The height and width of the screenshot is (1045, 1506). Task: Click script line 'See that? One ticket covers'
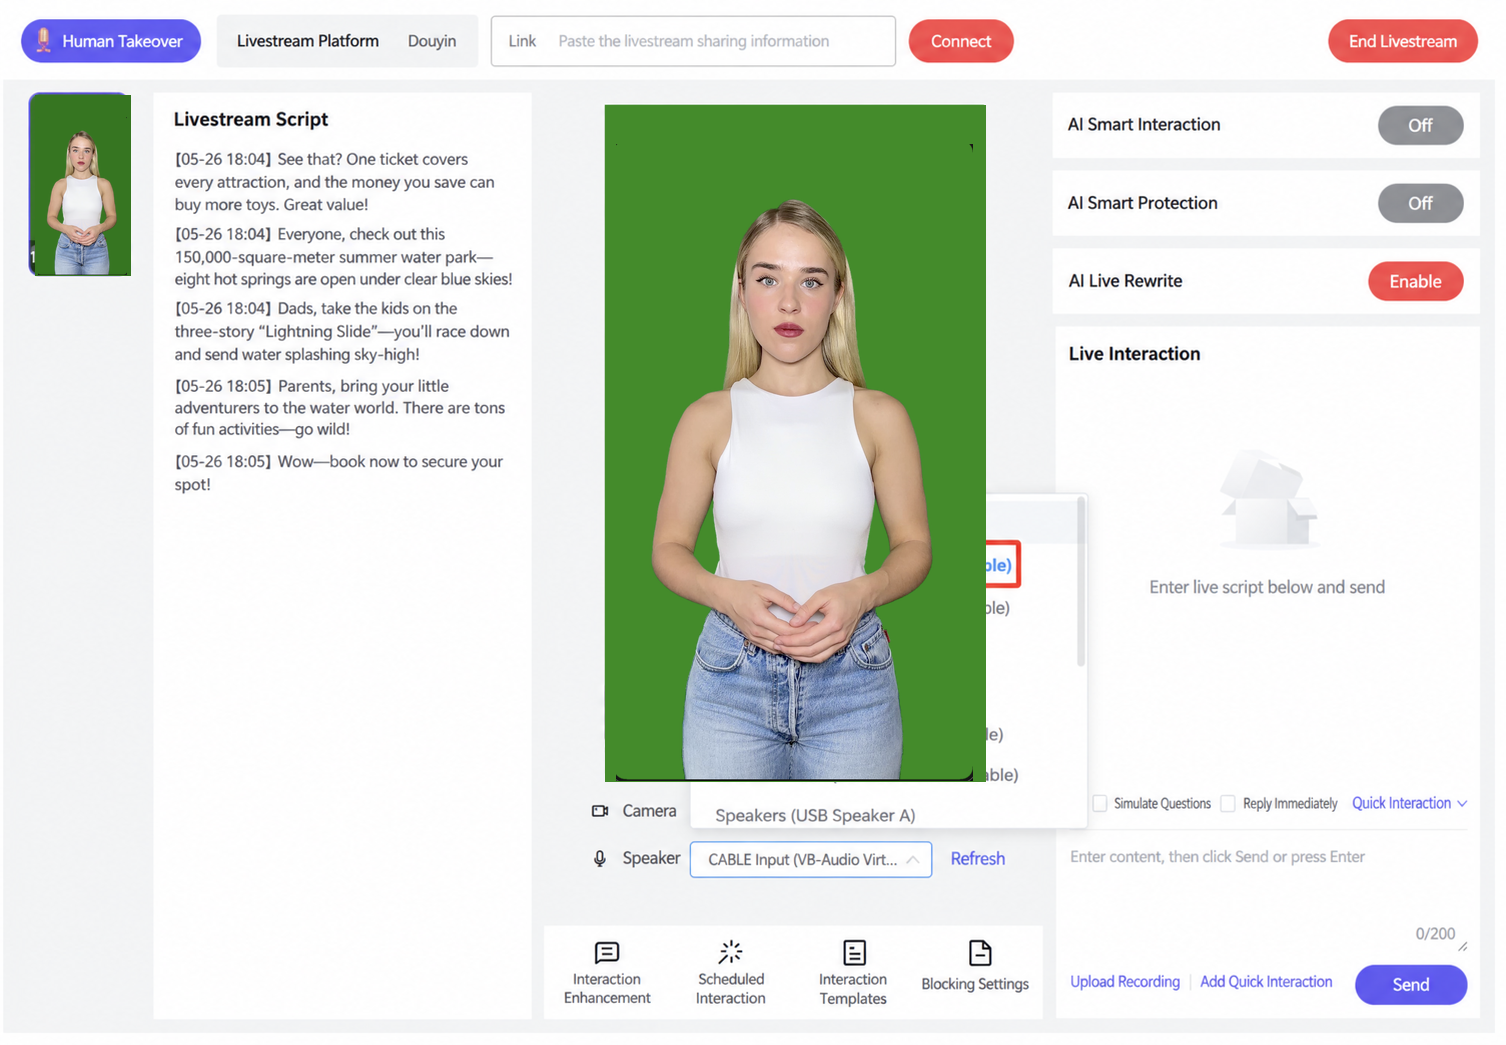tap(335, 182)
